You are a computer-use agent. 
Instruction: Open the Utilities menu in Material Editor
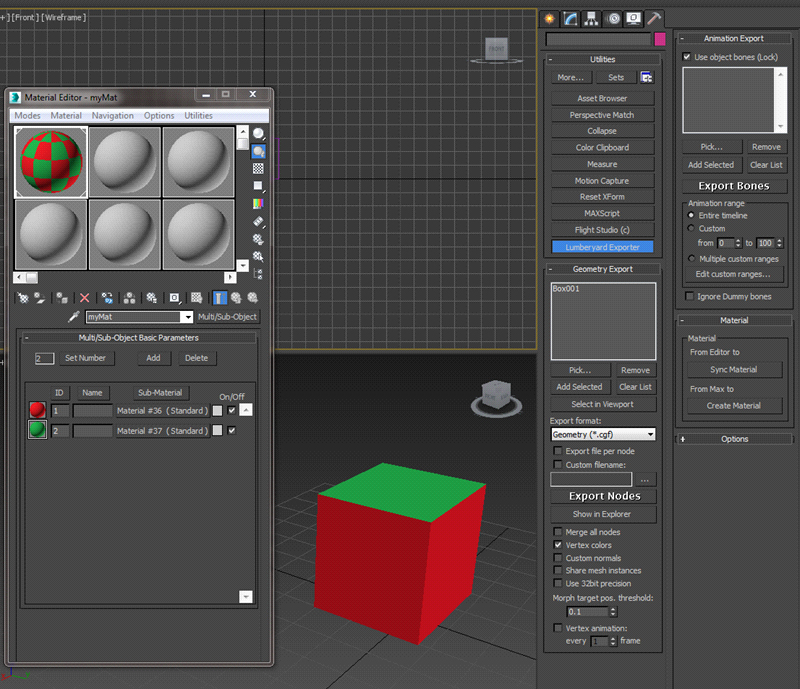click(x=198, y=116)
